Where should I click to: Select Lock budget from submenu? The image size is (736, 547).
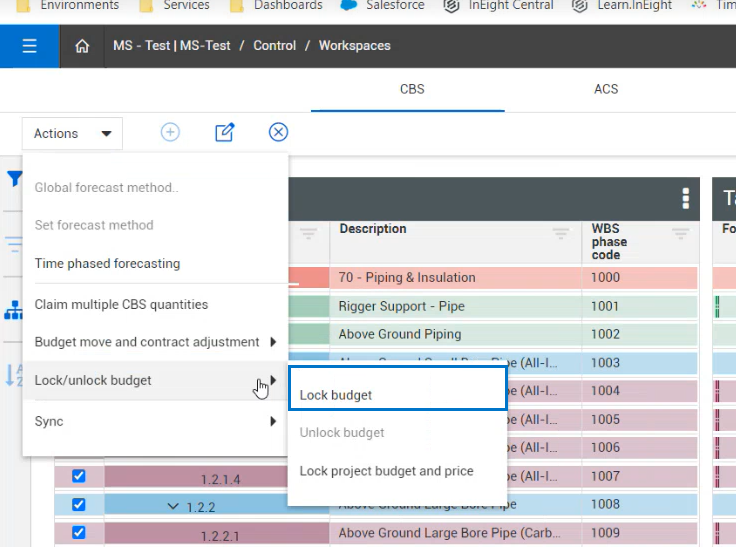click(336, 395)
